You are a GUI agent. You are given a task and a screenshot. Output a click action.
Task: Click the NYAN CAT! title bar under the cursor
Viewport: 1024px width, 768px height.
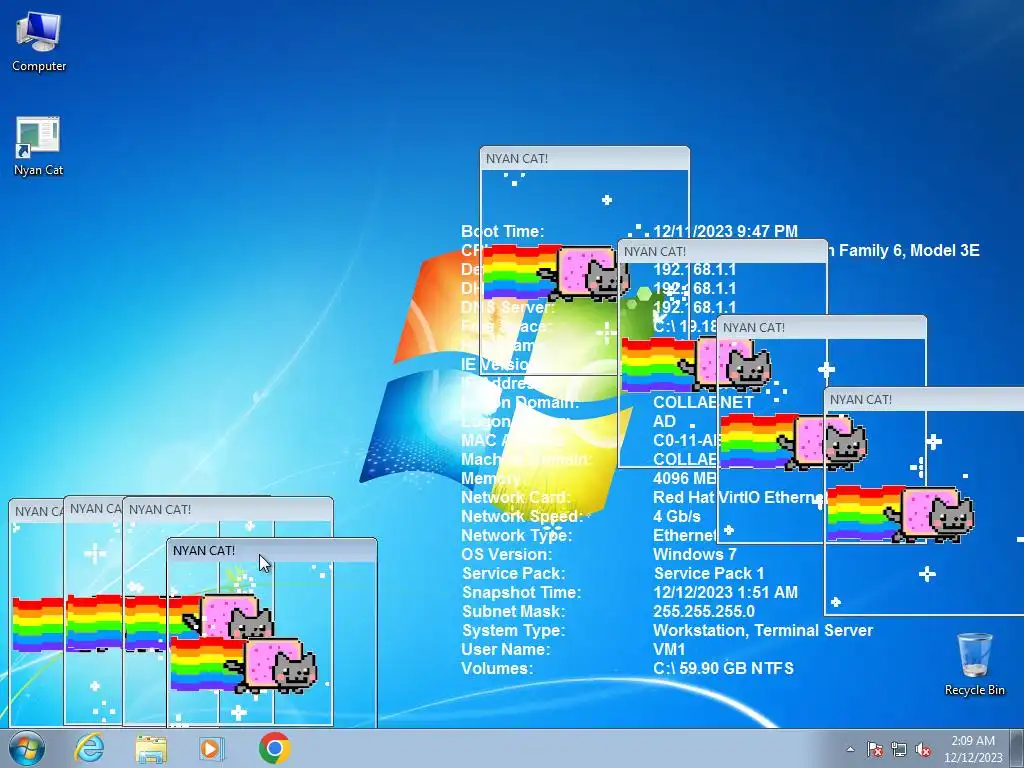pyautogui.click(x=272, y=551)
